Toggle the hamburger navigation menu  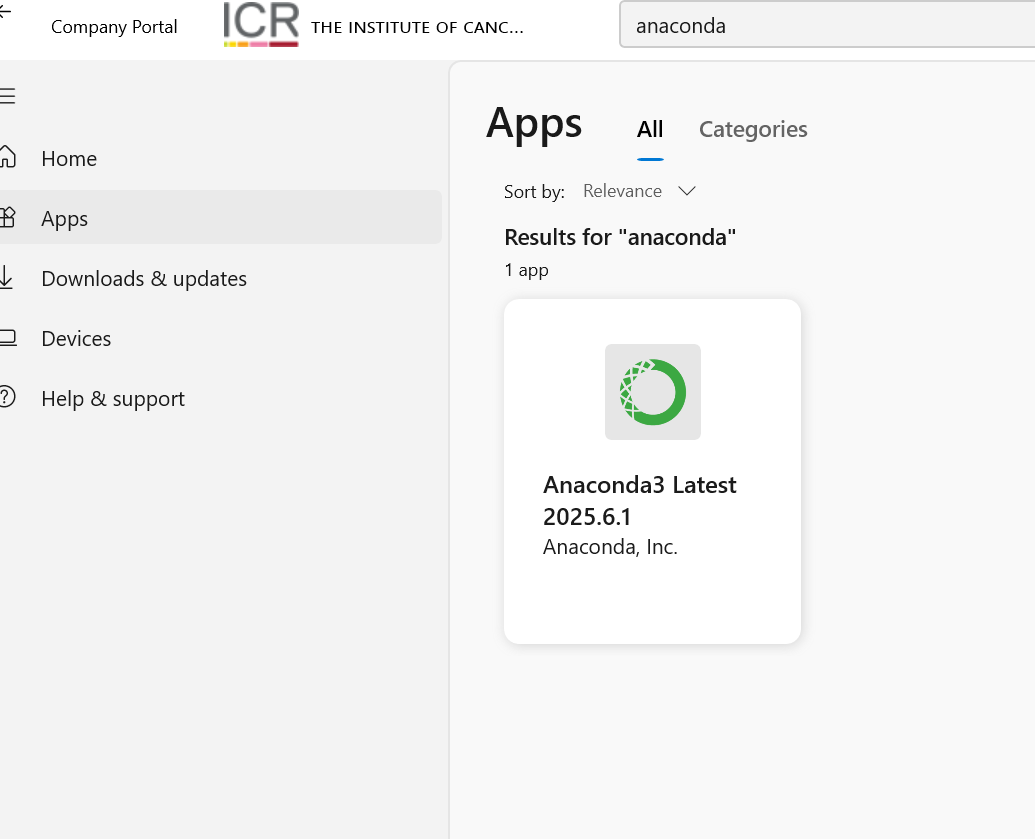pos(7,96)
